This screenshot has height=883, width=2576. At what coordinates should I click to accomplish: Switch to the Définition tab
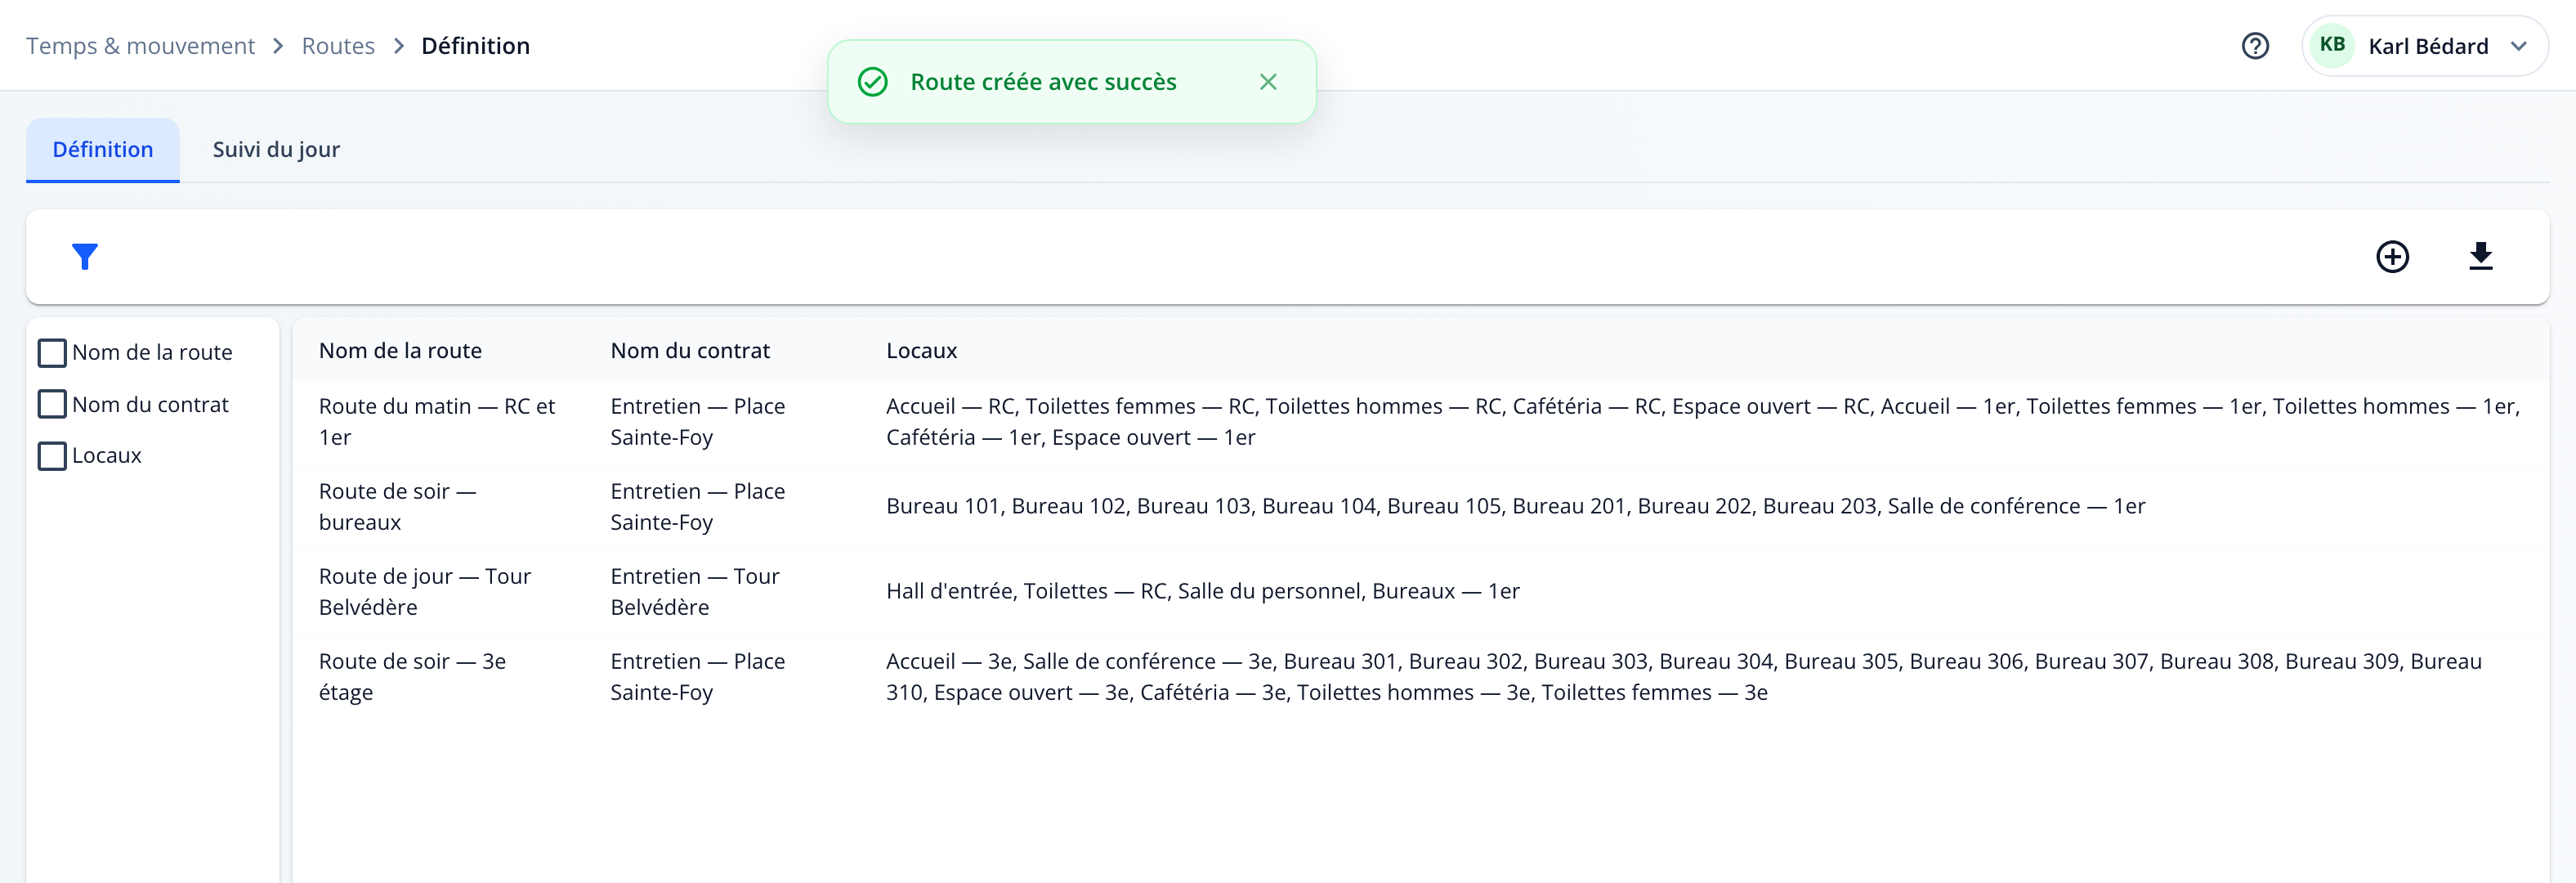[103, 150]
